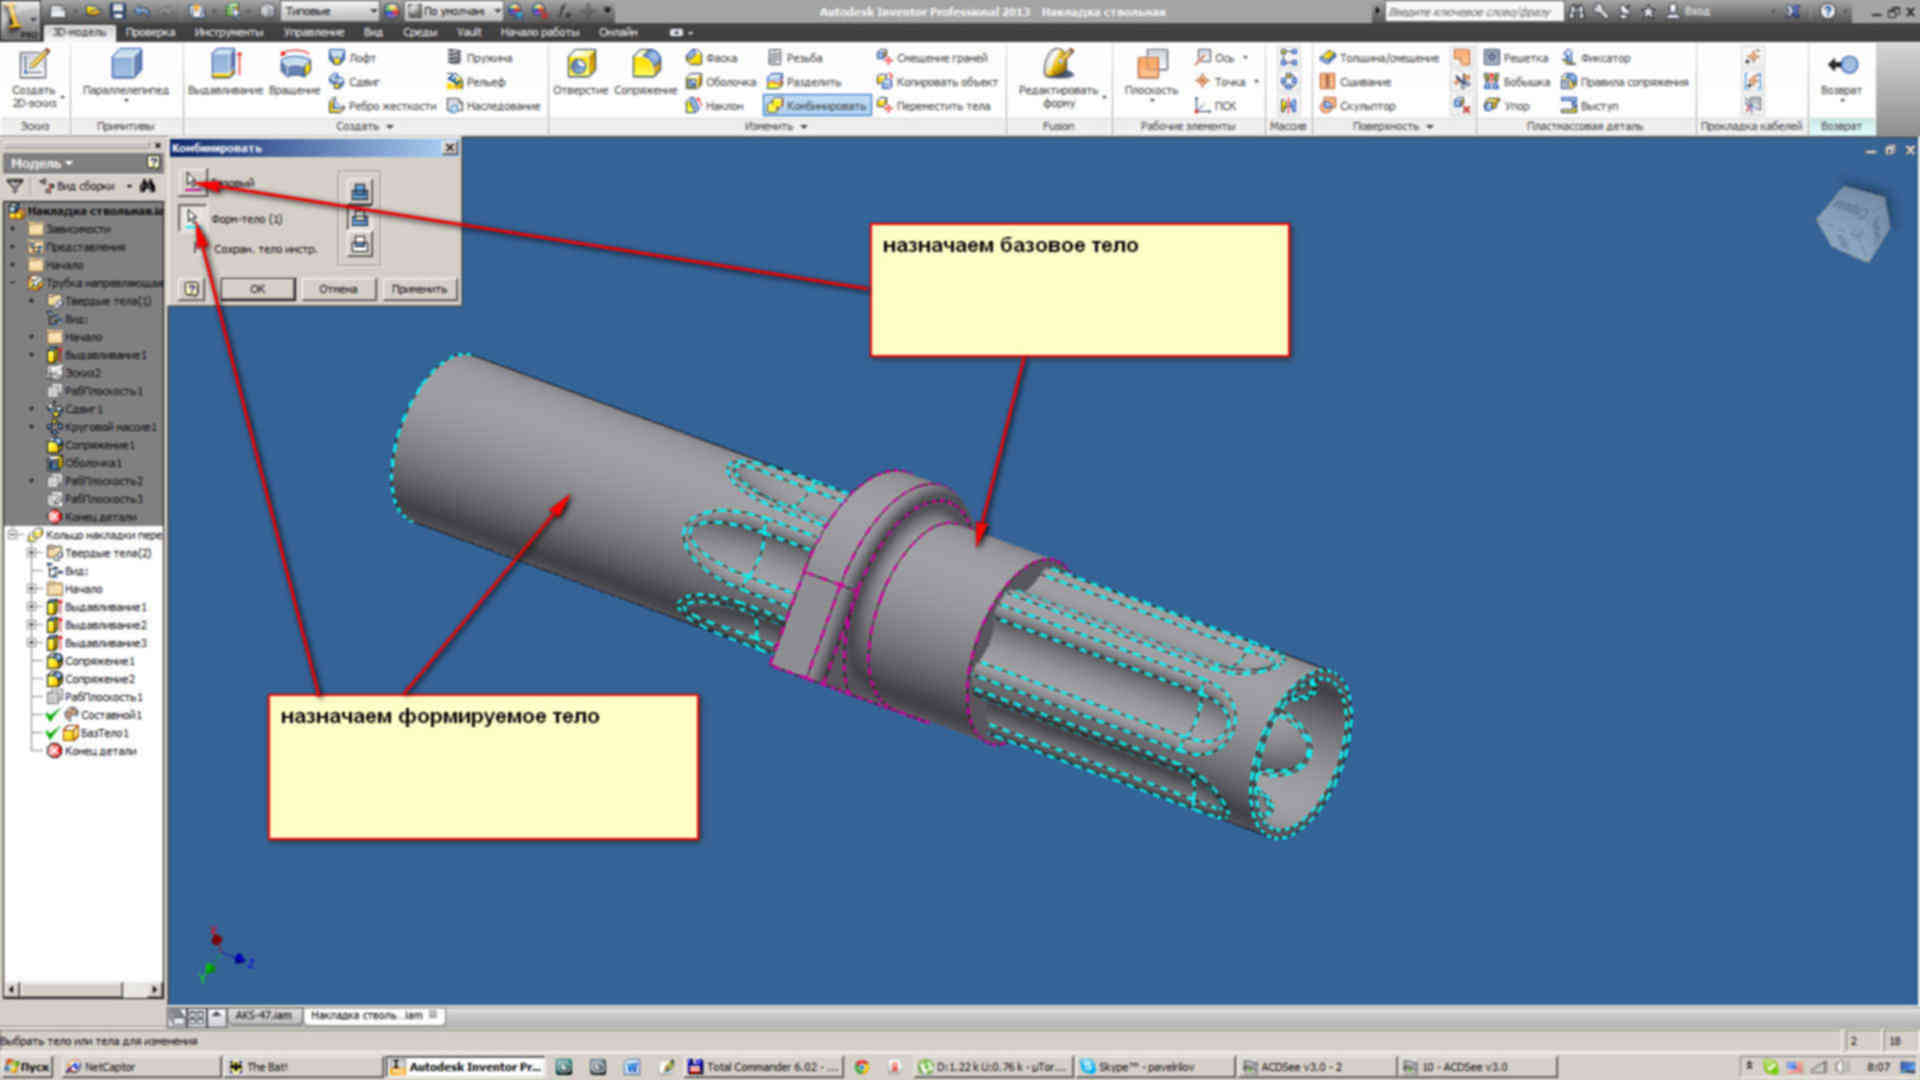Image resolution: width=1920 pixels, height=1080 pixels.
Task: Toggle the base body selector button
Action: (192, 182)
